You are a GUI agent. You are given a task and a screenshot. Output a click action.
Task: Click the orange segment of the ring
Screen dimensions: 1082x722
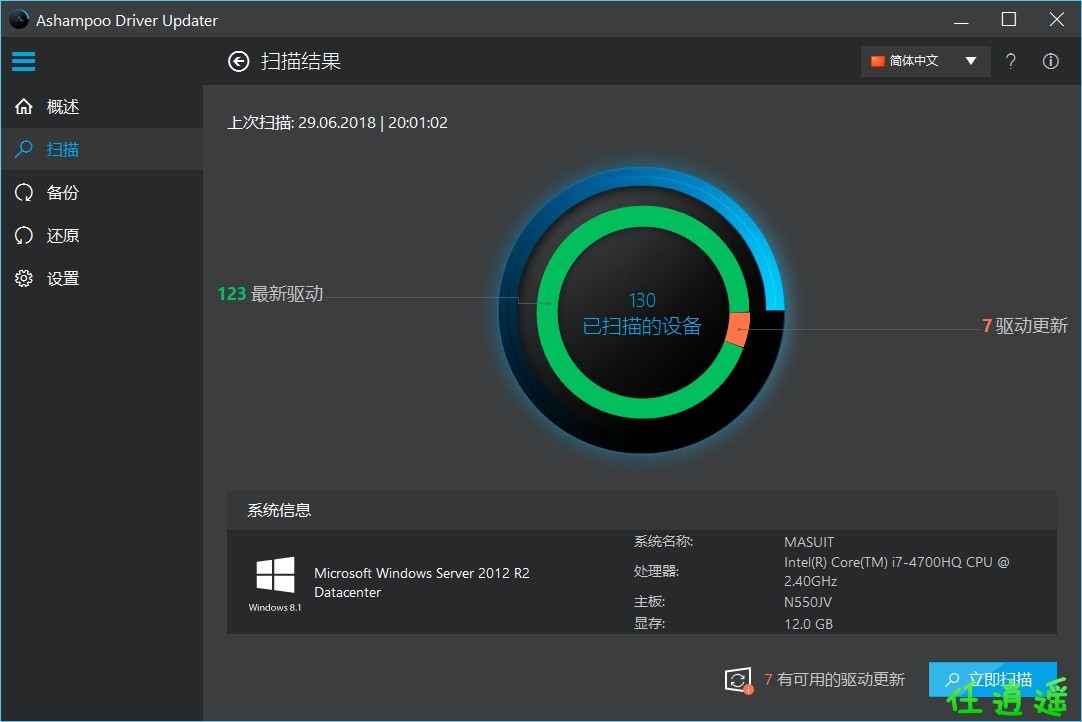tap(738, 329)
